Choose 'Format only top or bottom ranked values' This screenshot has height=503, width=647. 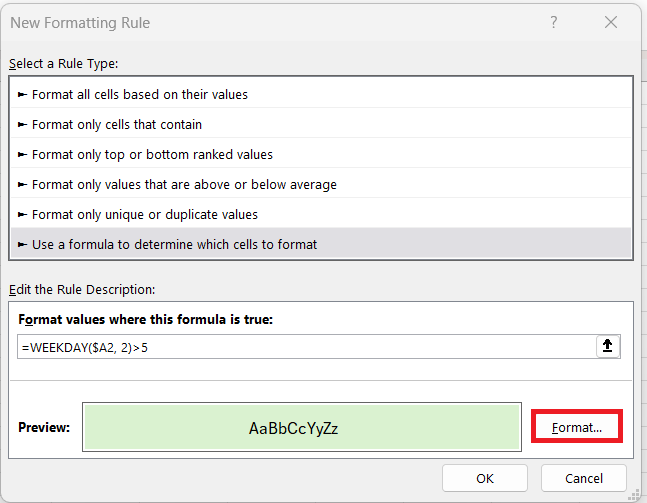tap(321, 154)
